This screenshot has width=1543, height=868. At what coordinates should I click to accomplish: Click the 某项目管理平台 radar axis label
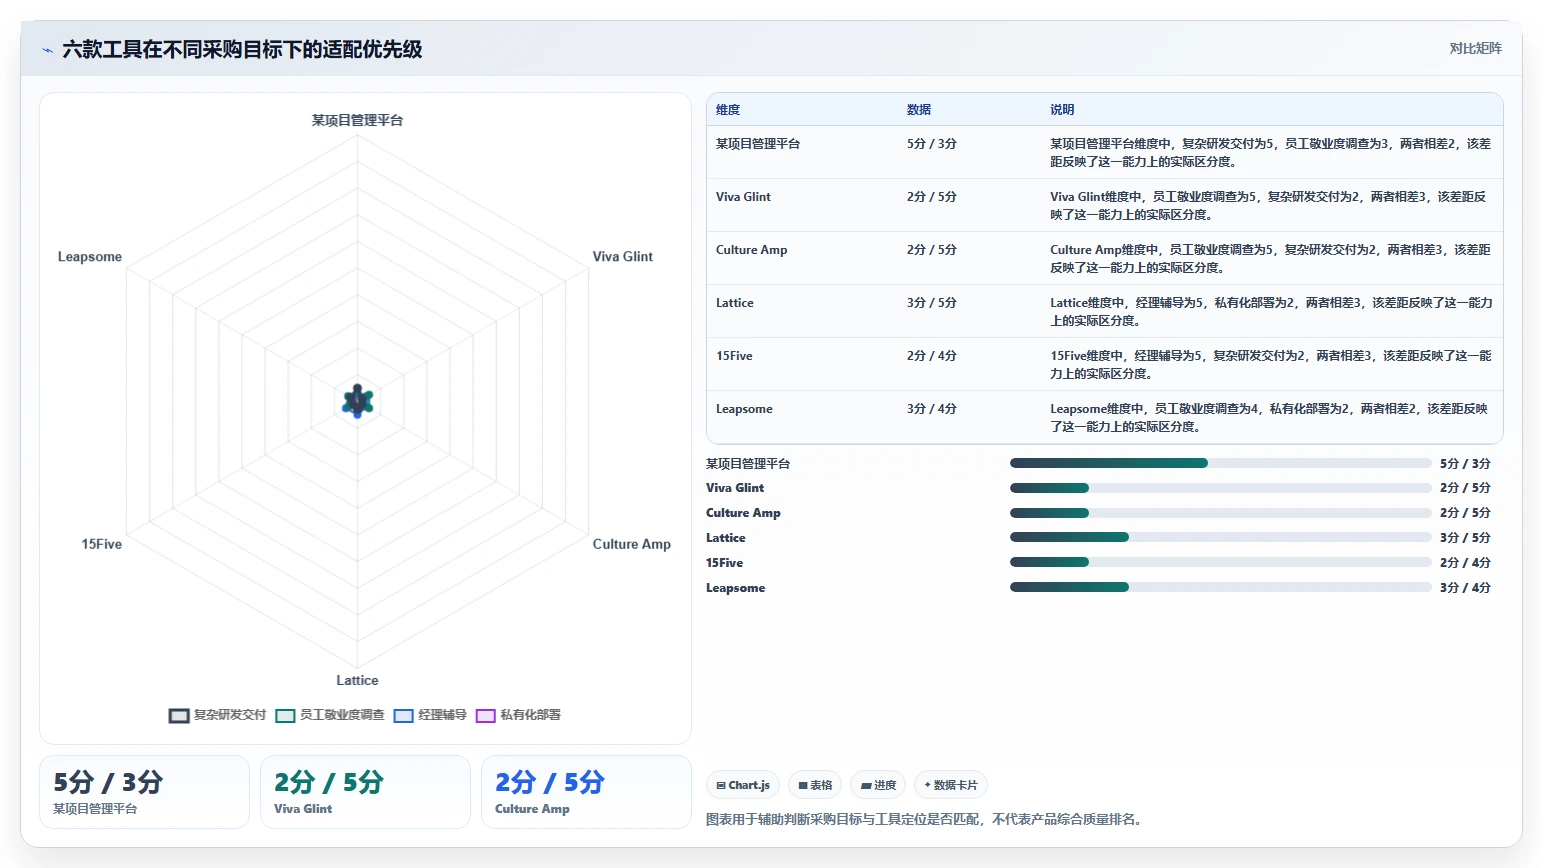click(x=357, y=120)
